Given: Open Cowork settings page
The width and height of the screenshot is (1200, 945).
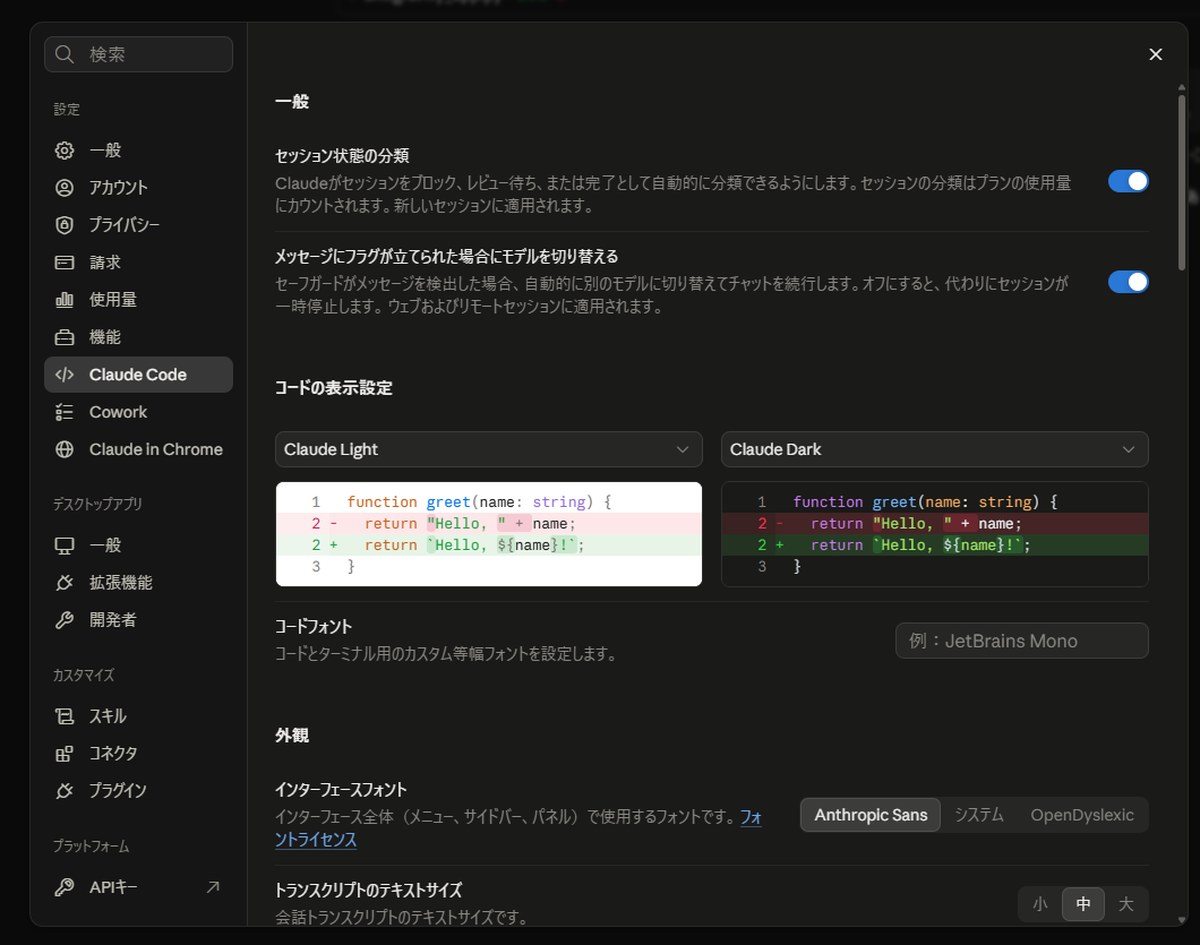Looking at the screenshot, I should tap(139, 412).
